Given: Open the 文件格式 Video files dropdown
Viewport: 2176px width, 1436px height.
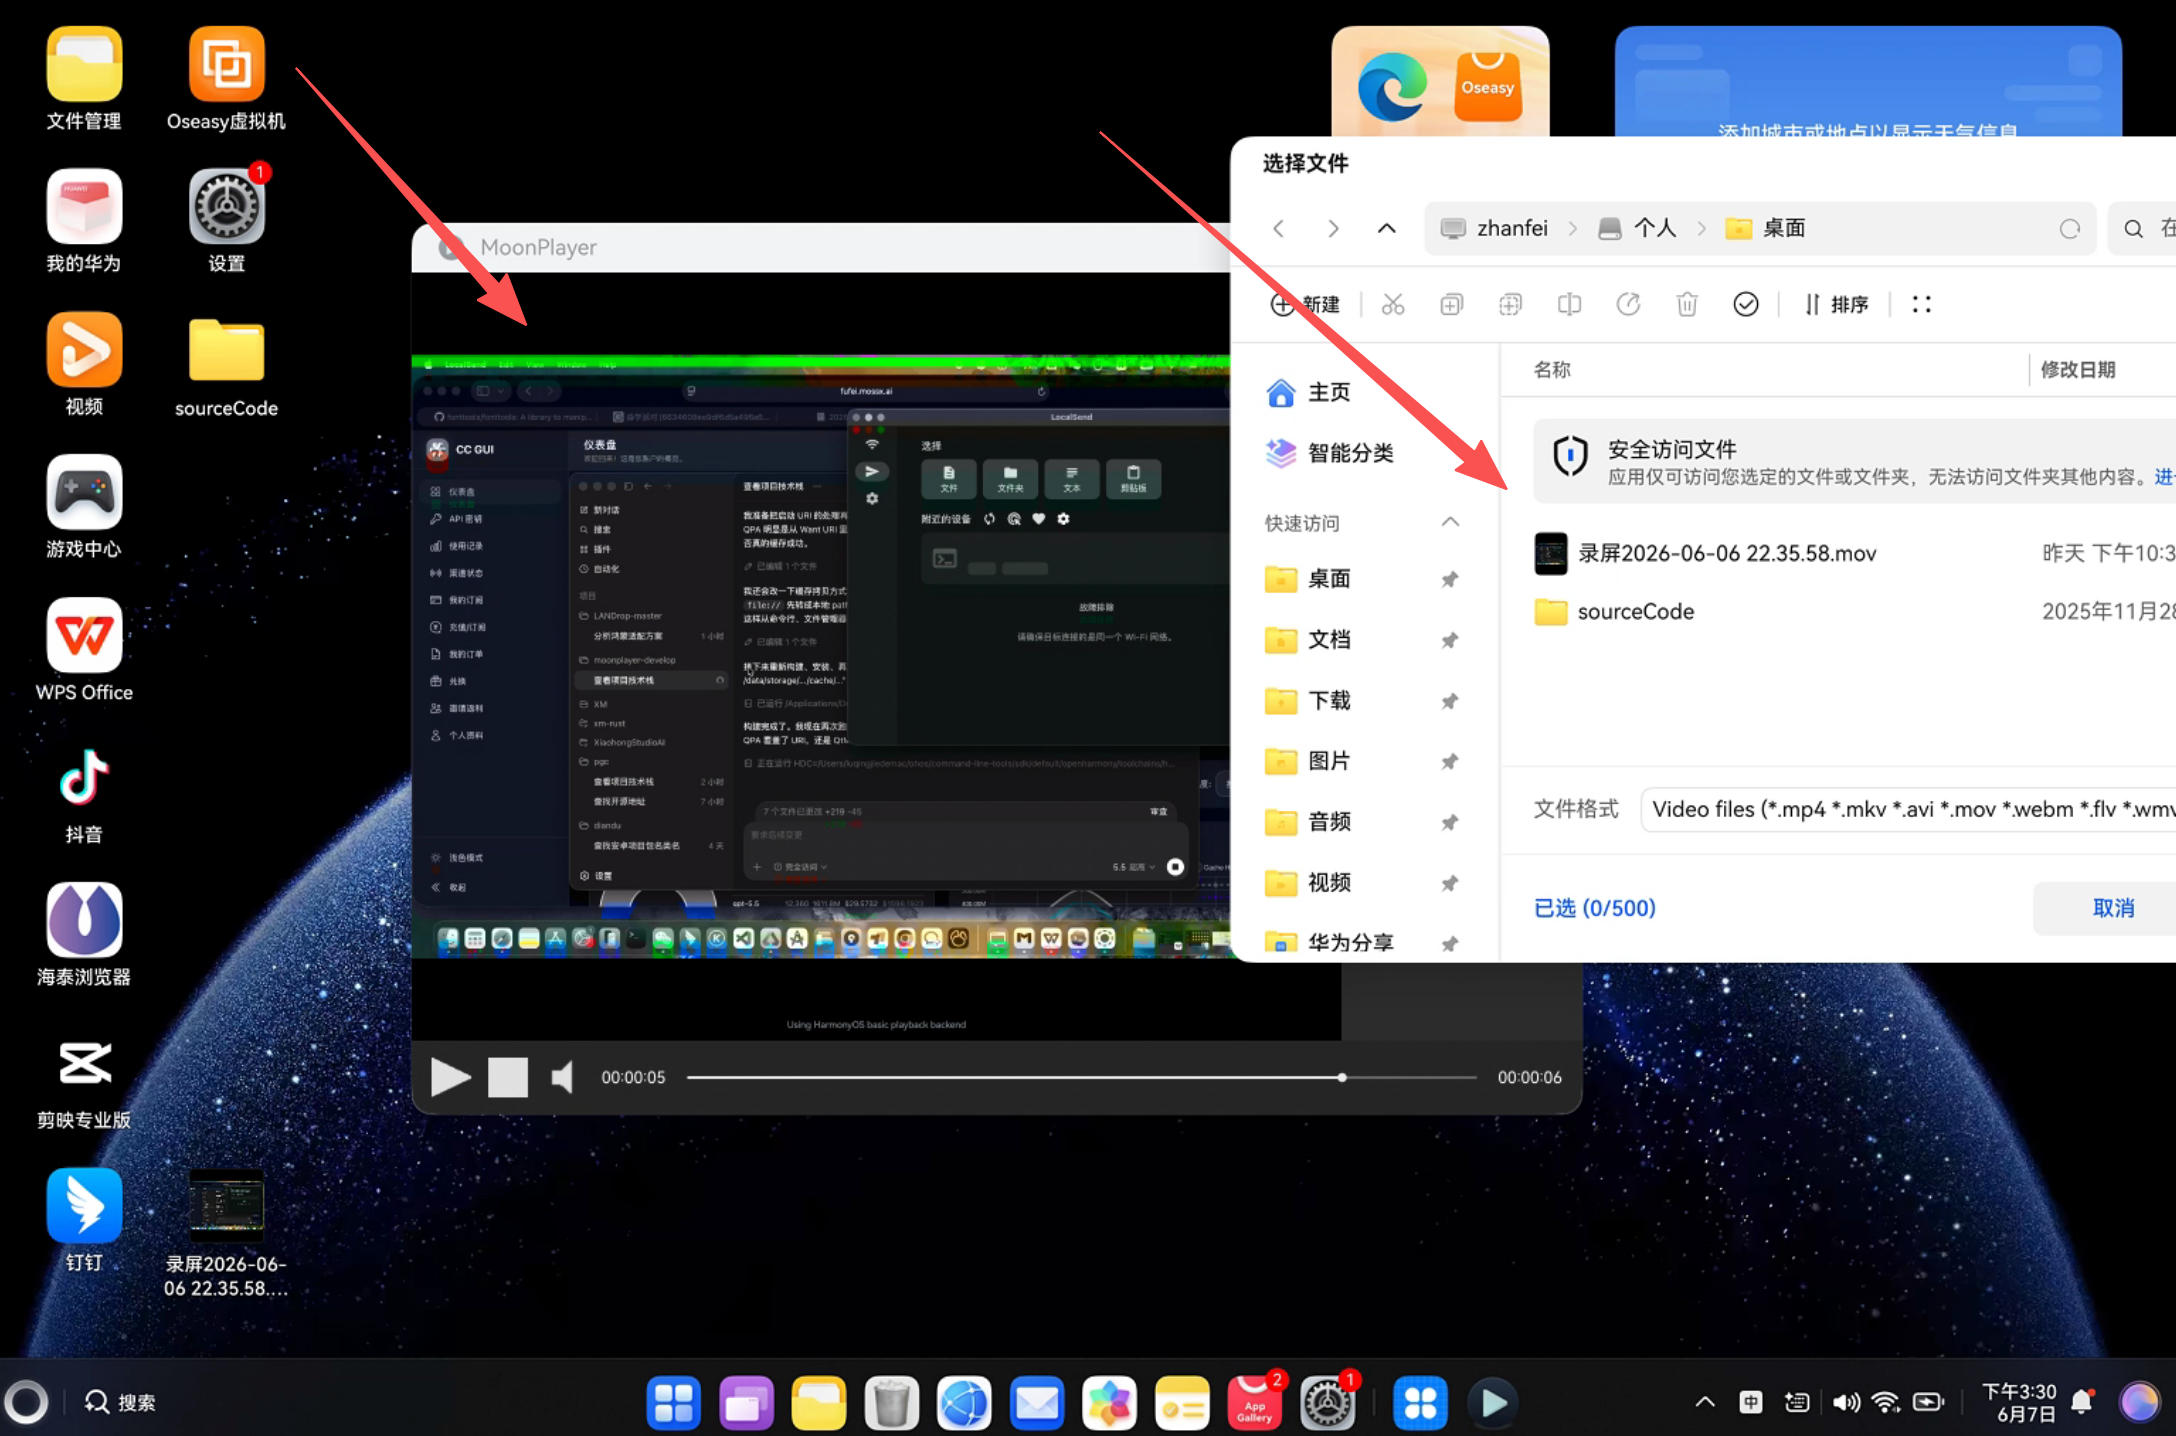Looking at the screenshot, I should 1908,809.
